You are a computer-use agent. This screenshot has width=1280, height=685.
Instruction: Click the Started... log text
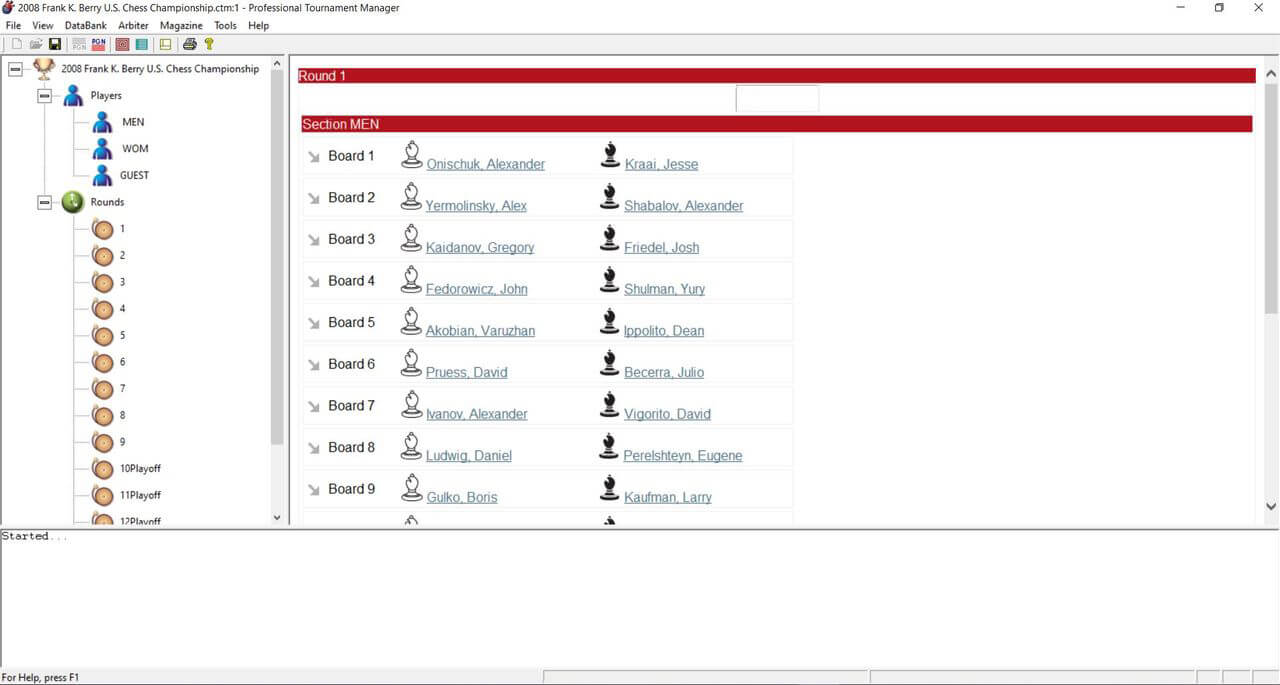coord(35,537)
